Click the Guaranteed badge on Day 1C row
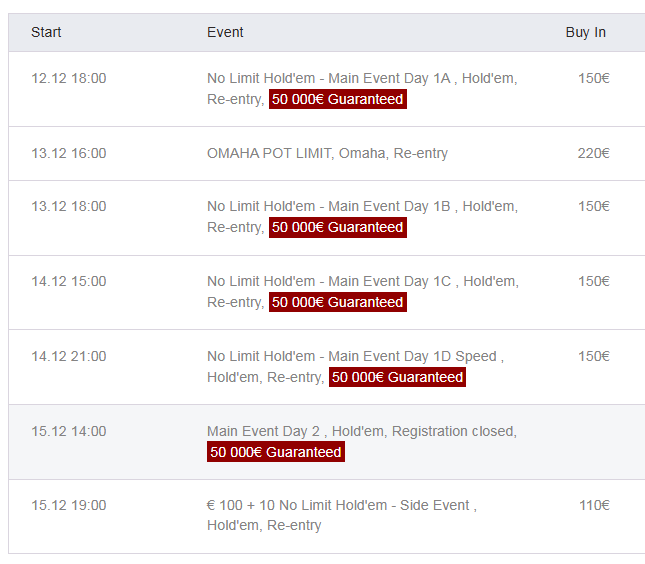 click(x=337, y=302)
